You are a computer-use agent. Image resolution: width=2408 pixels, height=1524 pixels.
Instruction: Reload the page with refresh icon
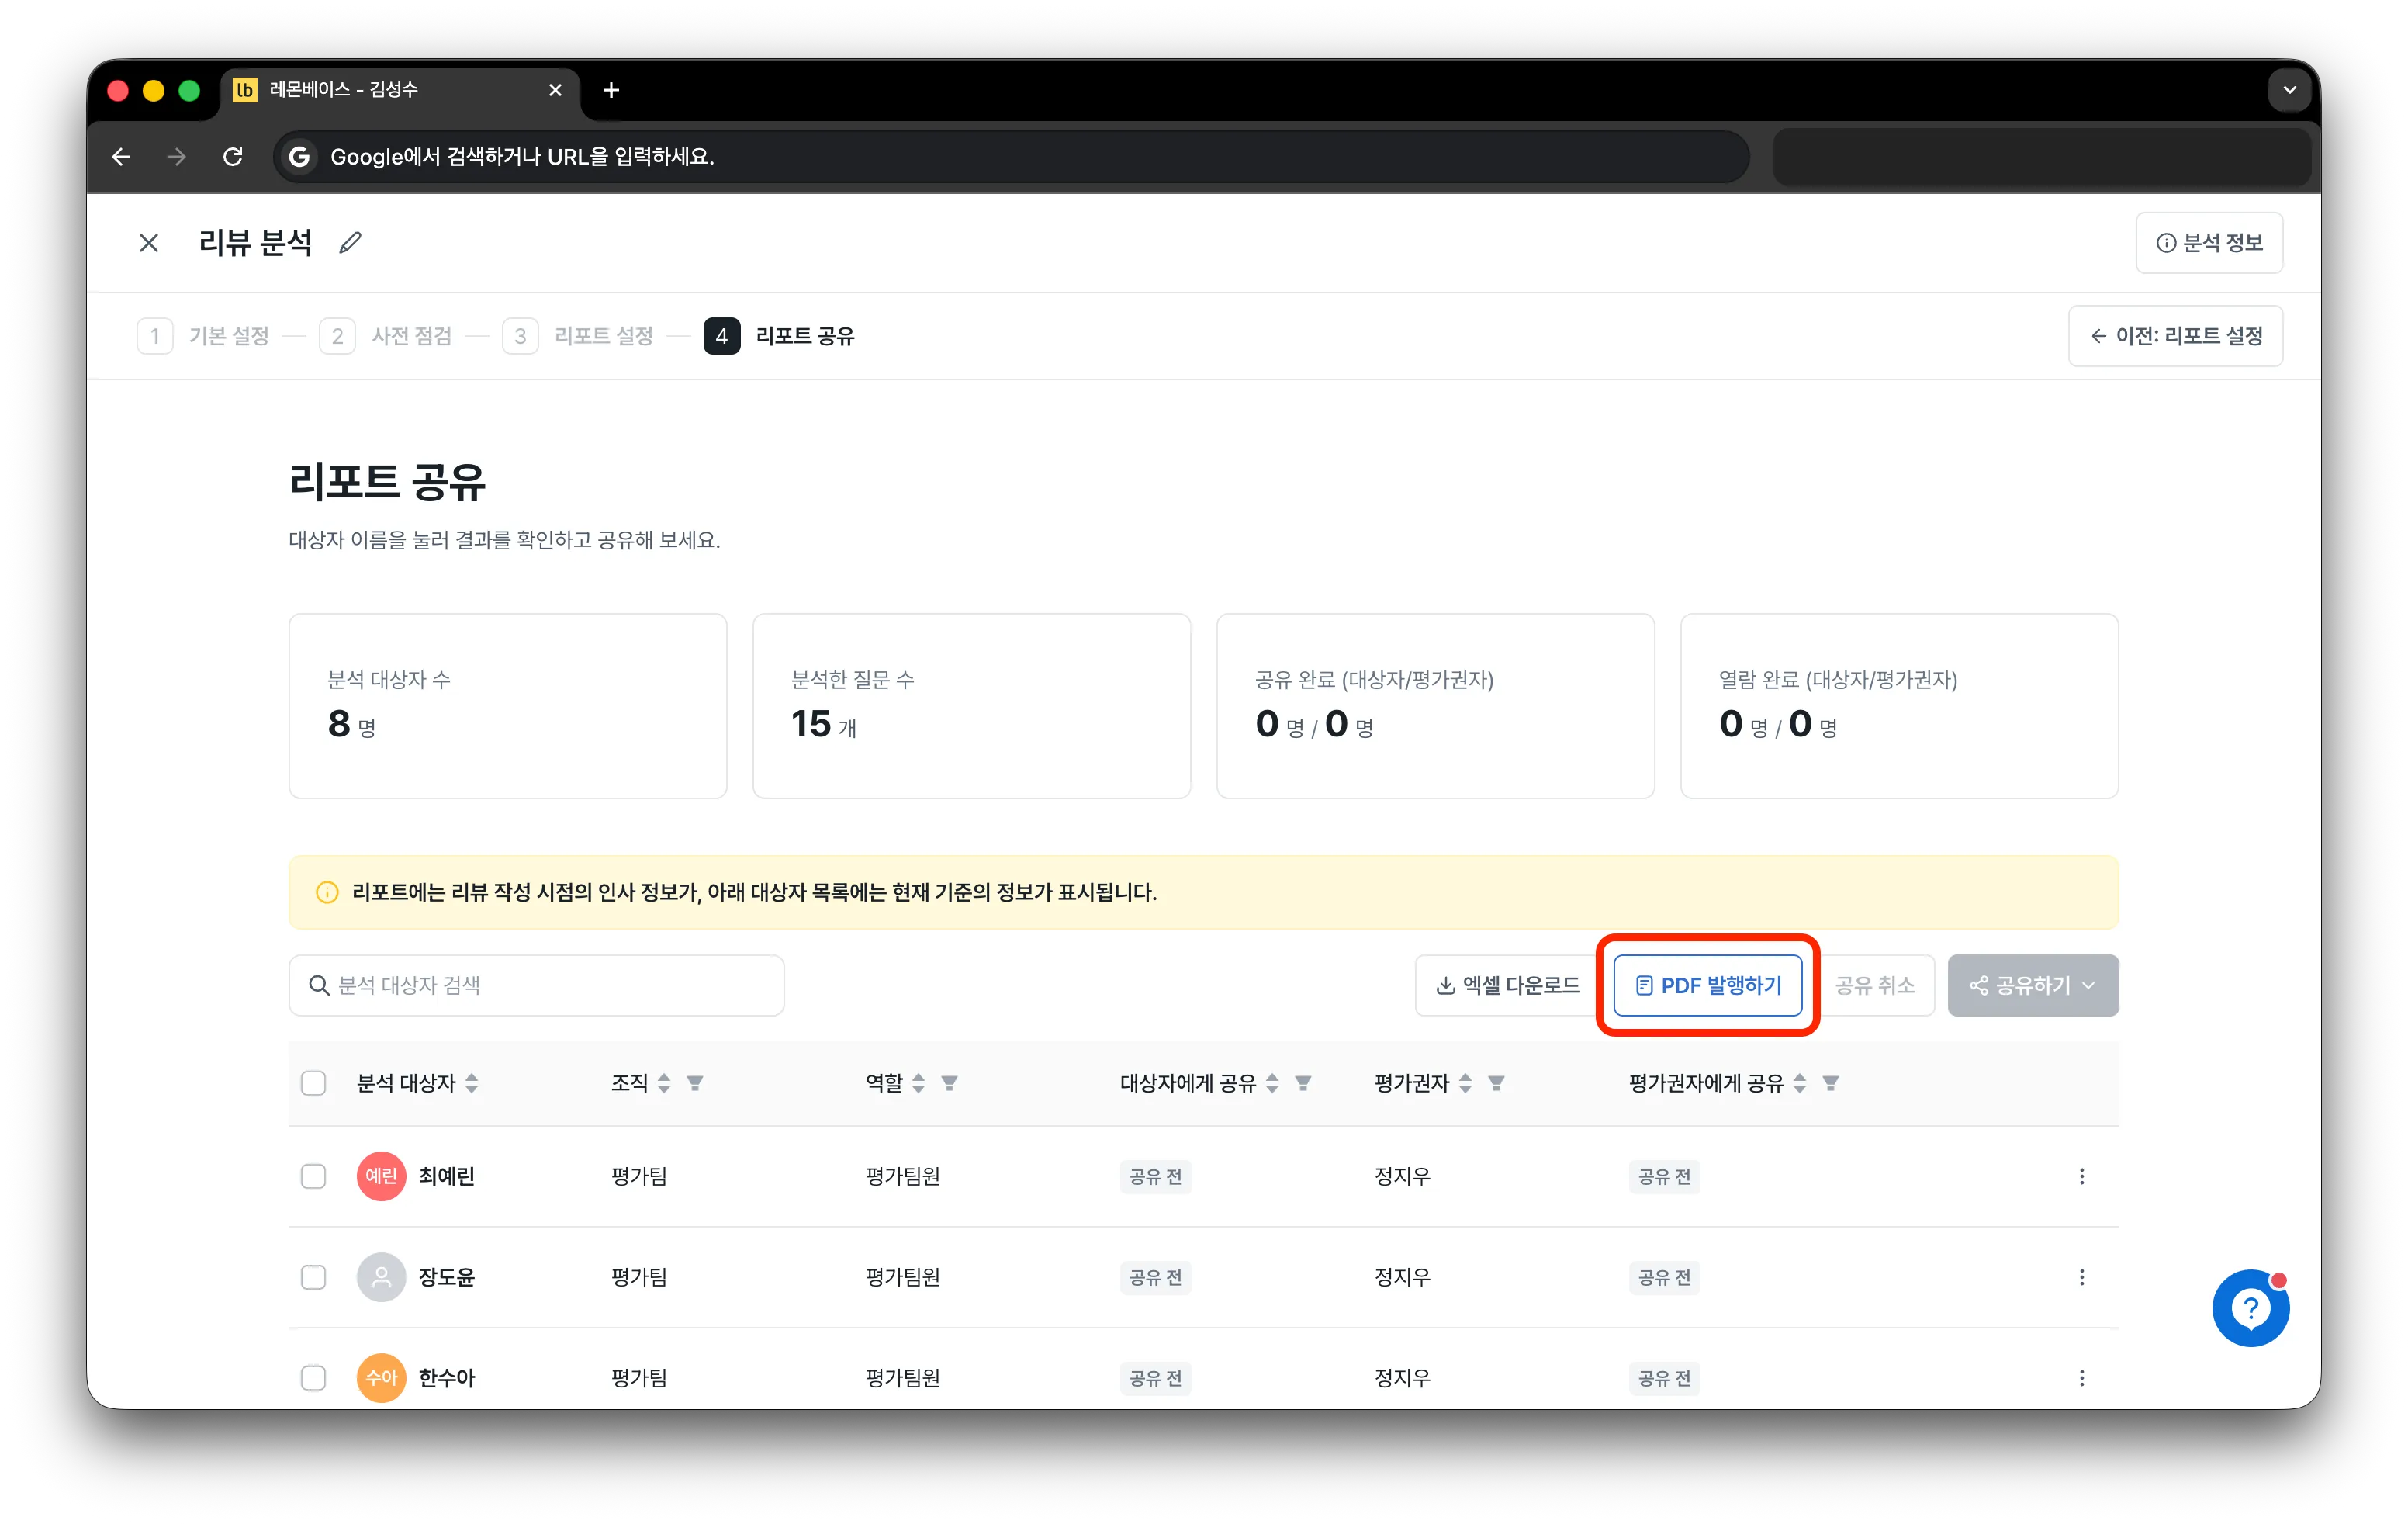(x=233, y=157)
